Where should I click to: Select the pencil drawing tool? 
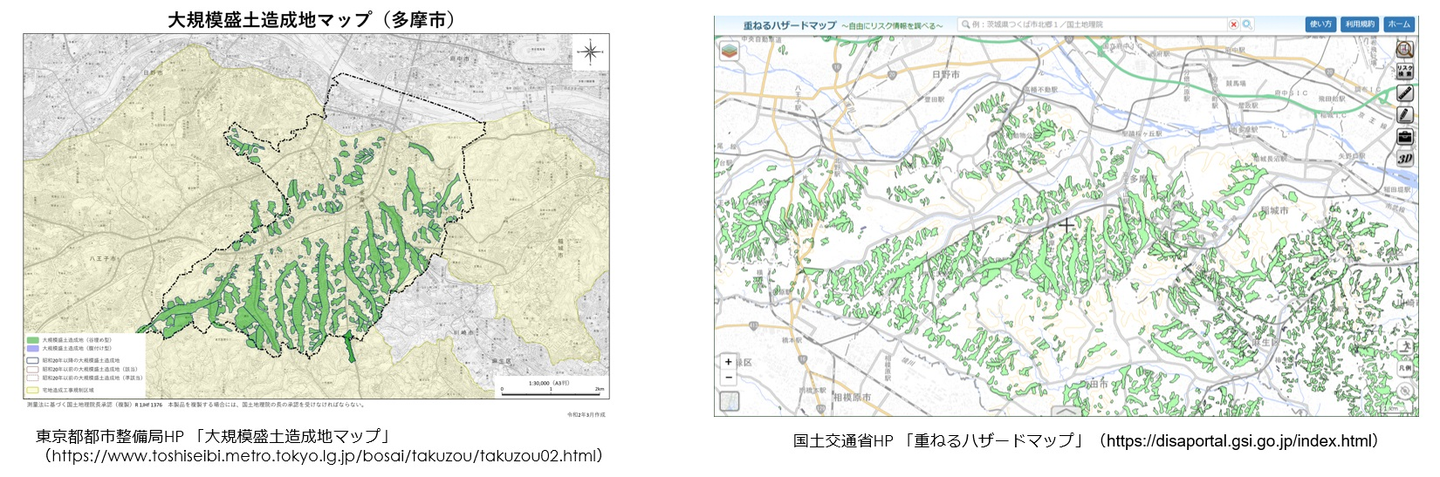[1404, 115]
